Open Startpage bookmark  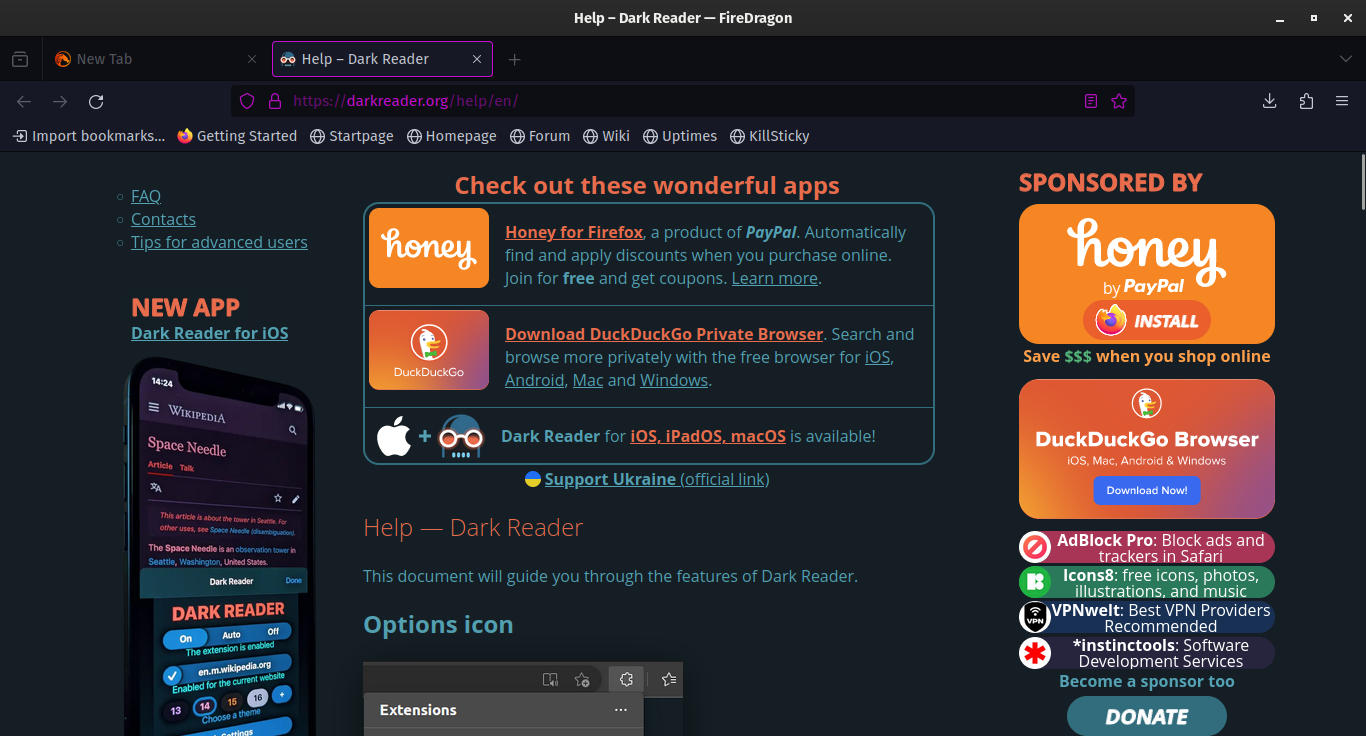coord(351,136)
